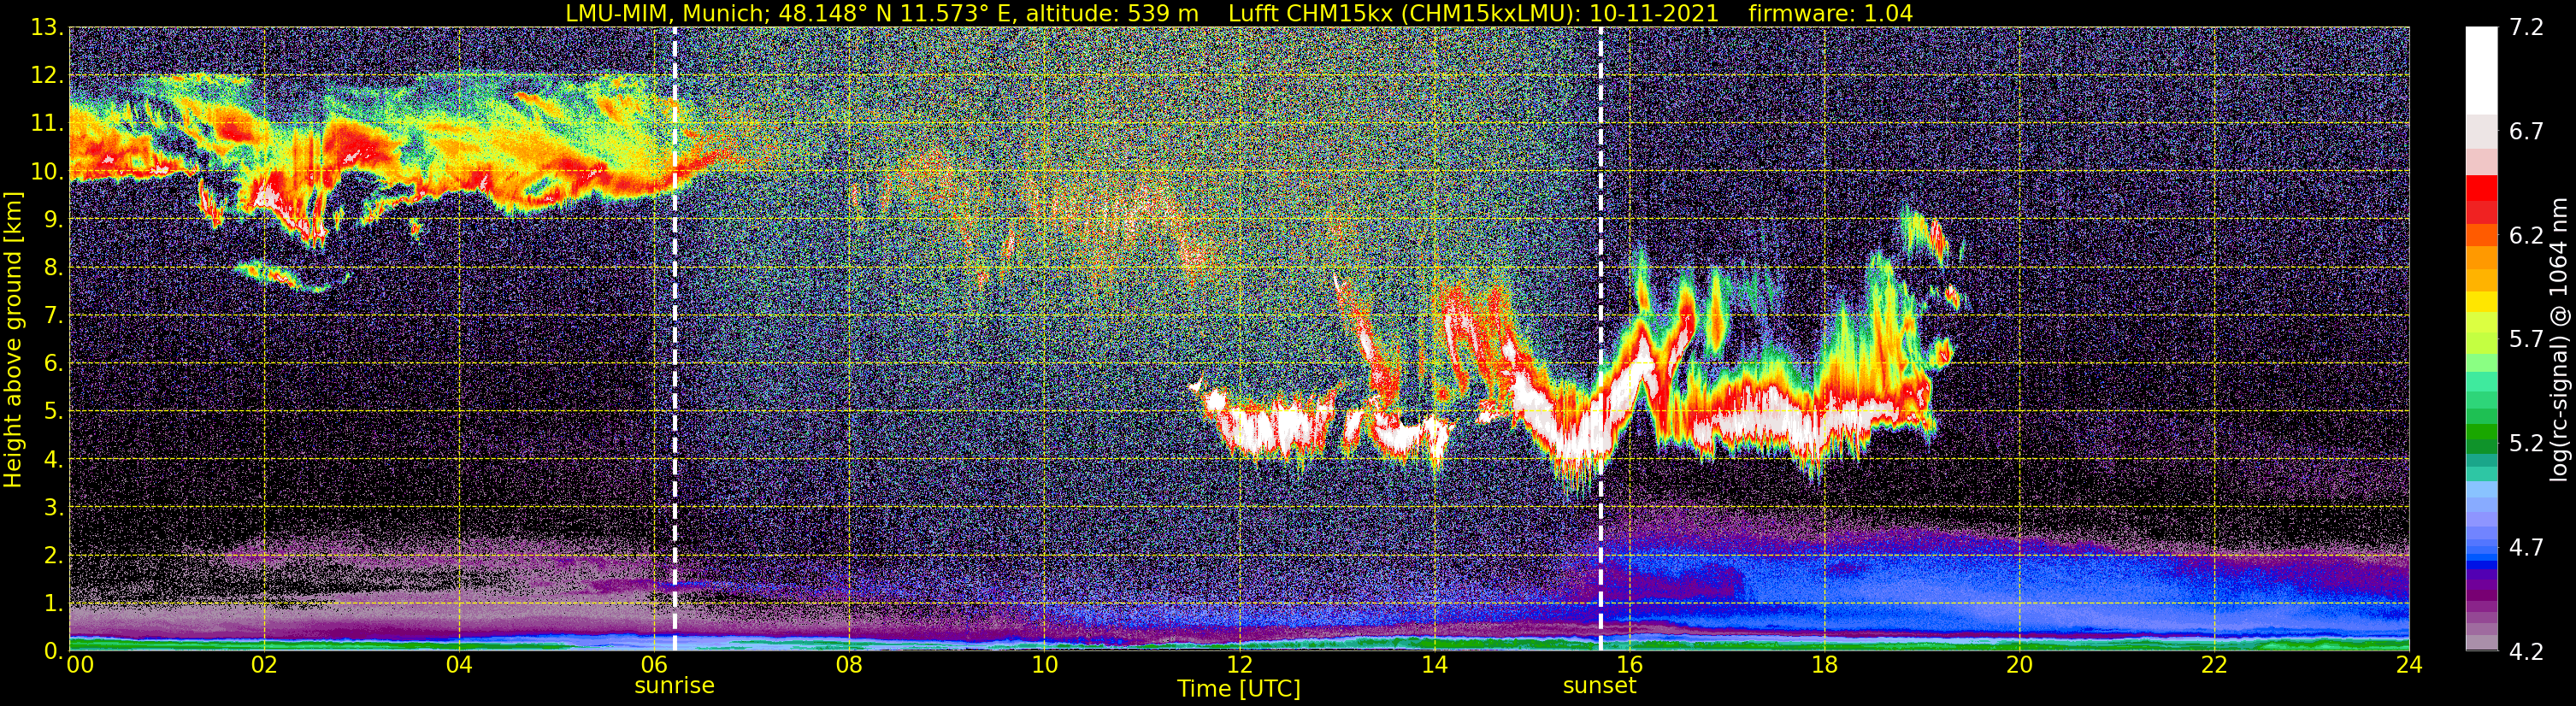Click the colorbar tick value 5.2
The image size is (2576, 706).
click(2526, 444)
